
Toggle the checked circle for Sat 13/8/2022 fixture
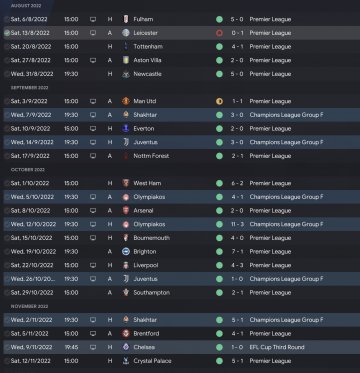coord(7,33)
